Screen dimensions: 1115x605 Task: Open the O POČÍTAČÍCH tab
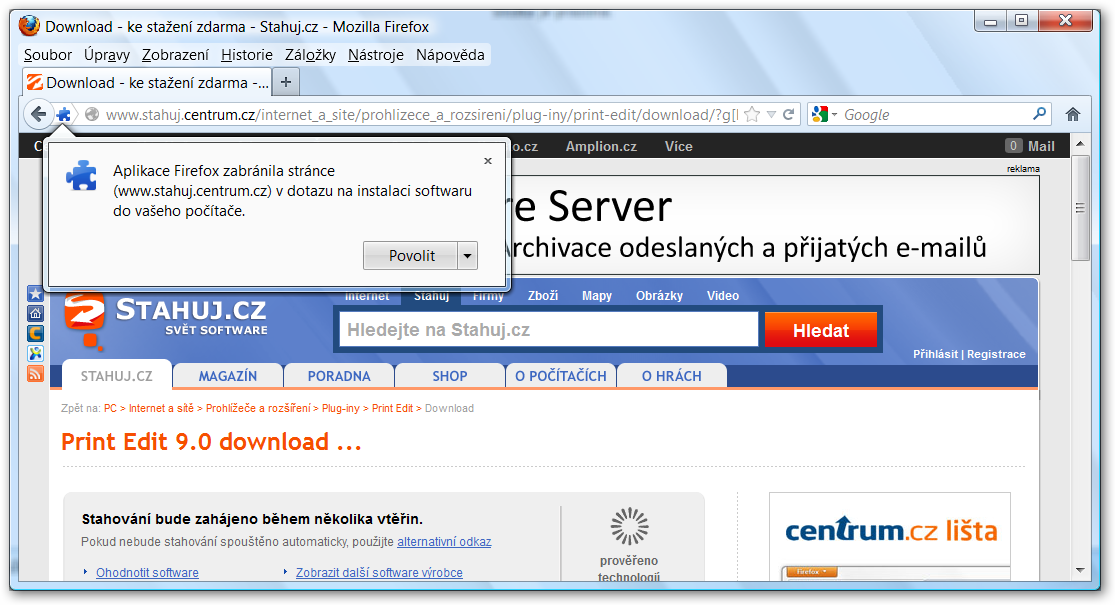click(x=560, y=376)
